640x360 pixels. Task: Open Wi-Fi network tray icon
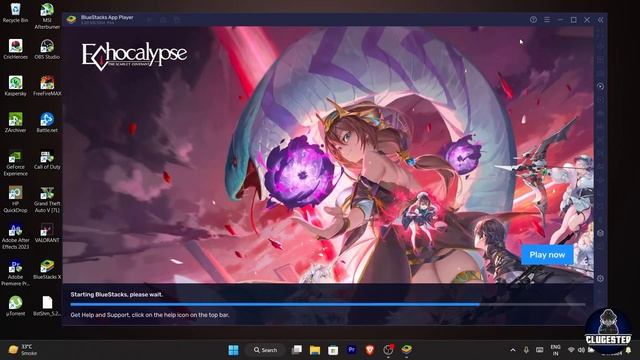pos(571,350)
